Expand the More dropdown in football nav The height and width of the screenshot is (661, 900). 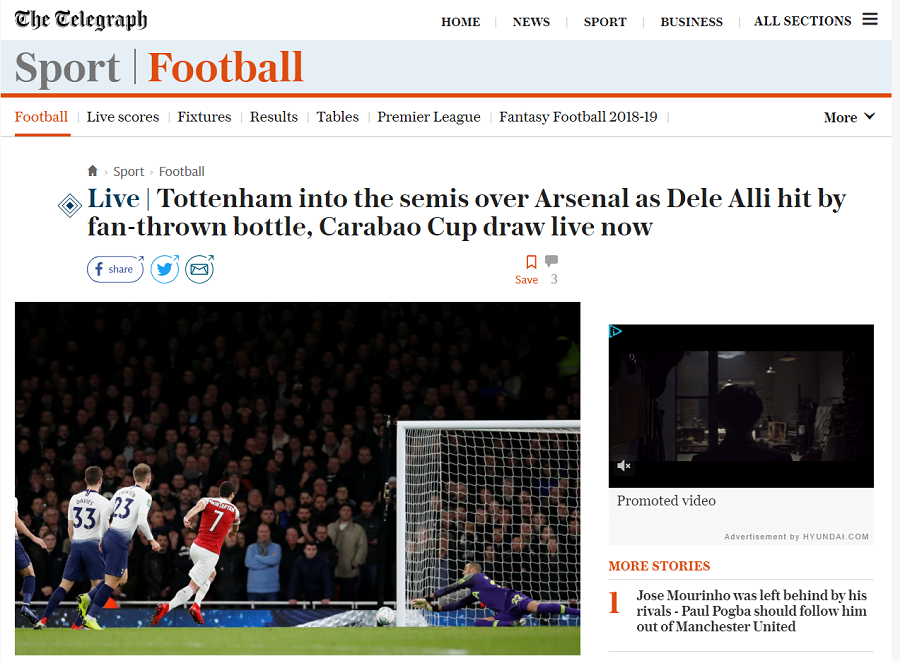pyautogui.click(x=849, y=117)
